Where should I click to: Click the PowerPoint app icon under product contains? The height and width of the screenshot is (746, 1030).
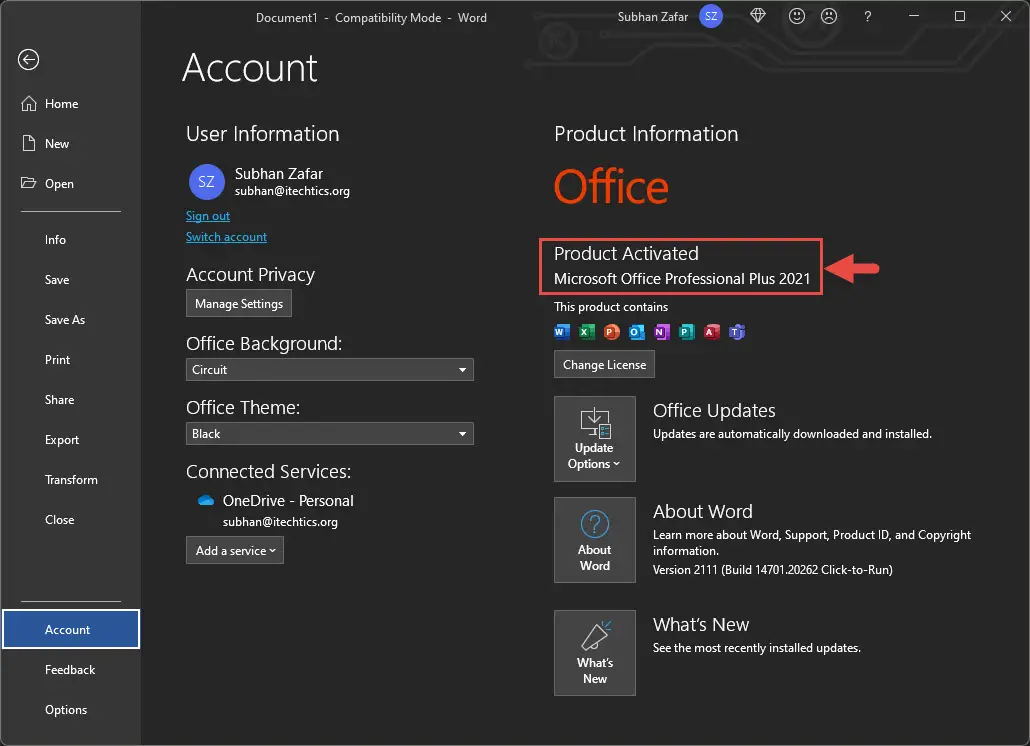(x=612, y=332)
